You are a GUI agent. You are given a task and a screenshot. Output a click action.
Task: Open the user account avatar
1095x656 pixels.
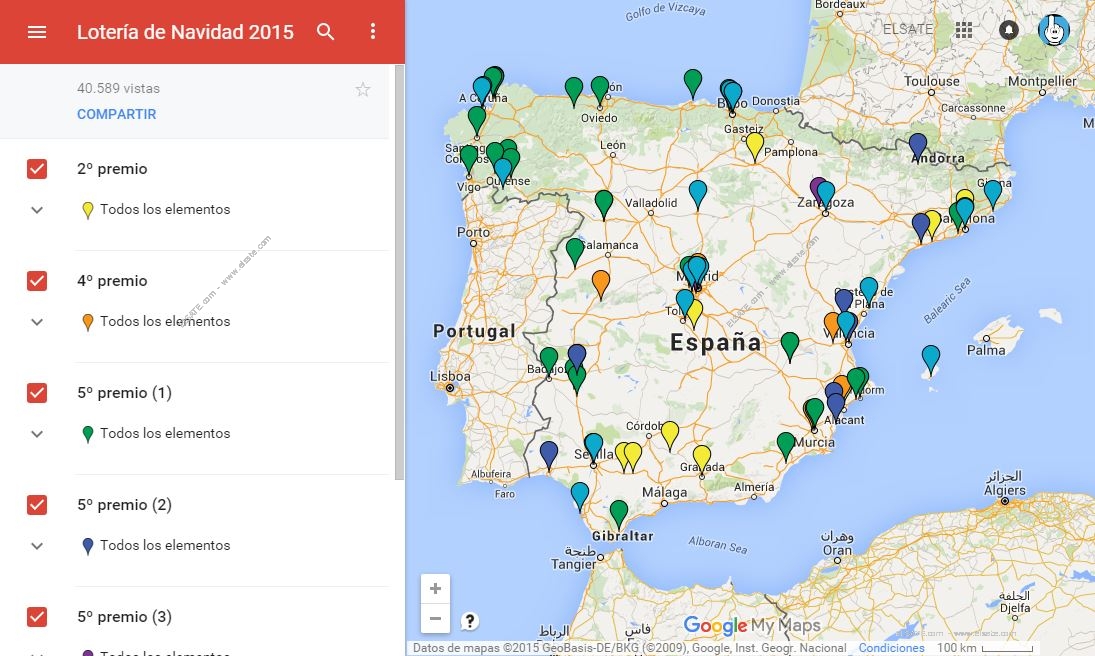[x=1054, y=30]
